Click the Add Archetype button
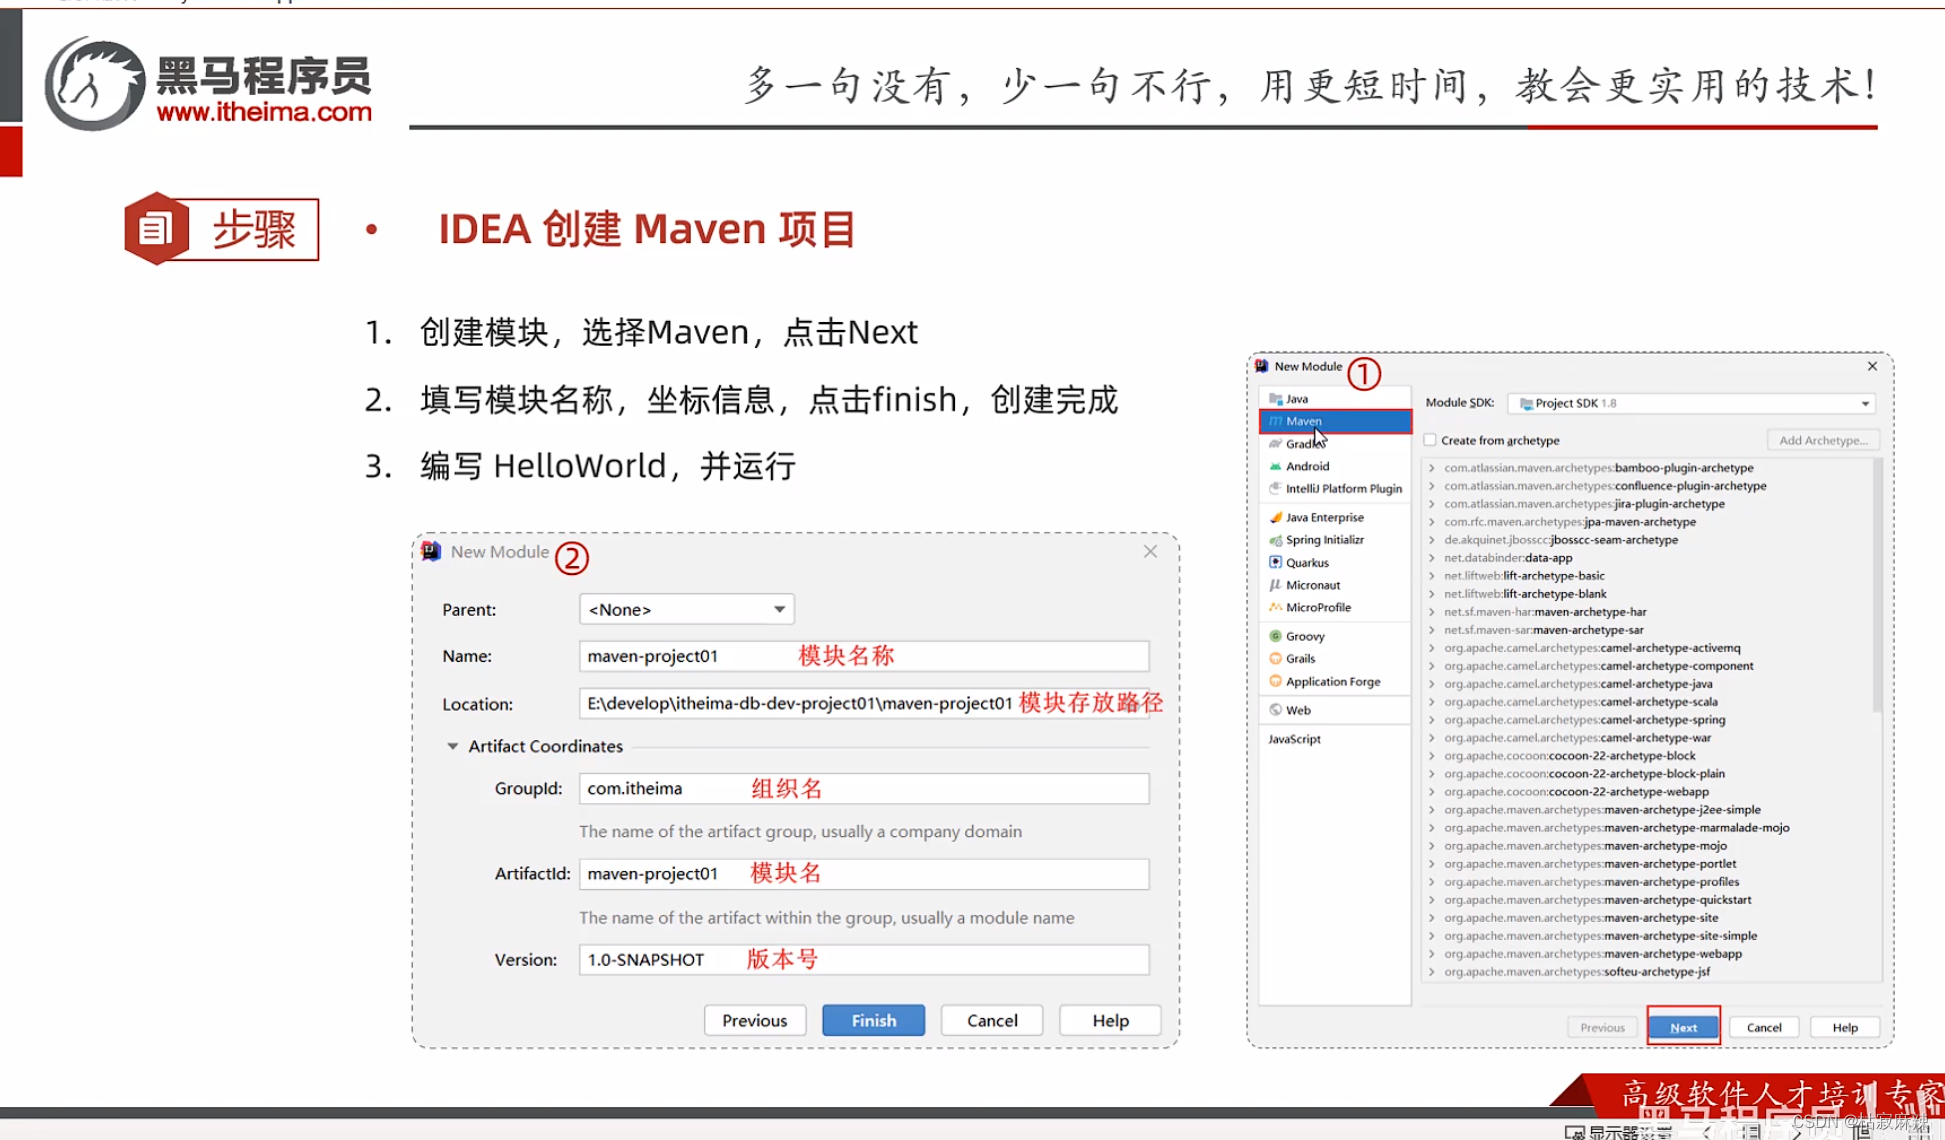Screen dimensions: 1945x1140 tap(1822, 439)
